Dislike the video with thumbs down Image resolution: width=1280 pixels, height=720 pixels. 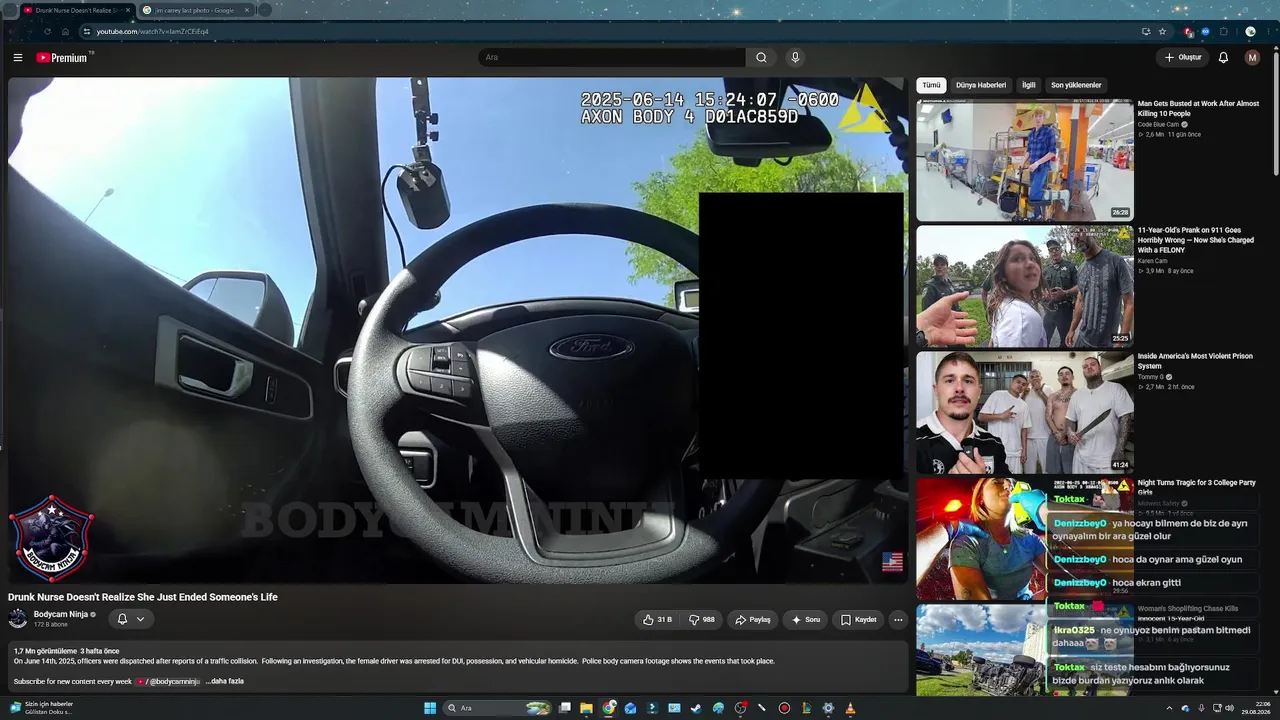tap(702, 619)
